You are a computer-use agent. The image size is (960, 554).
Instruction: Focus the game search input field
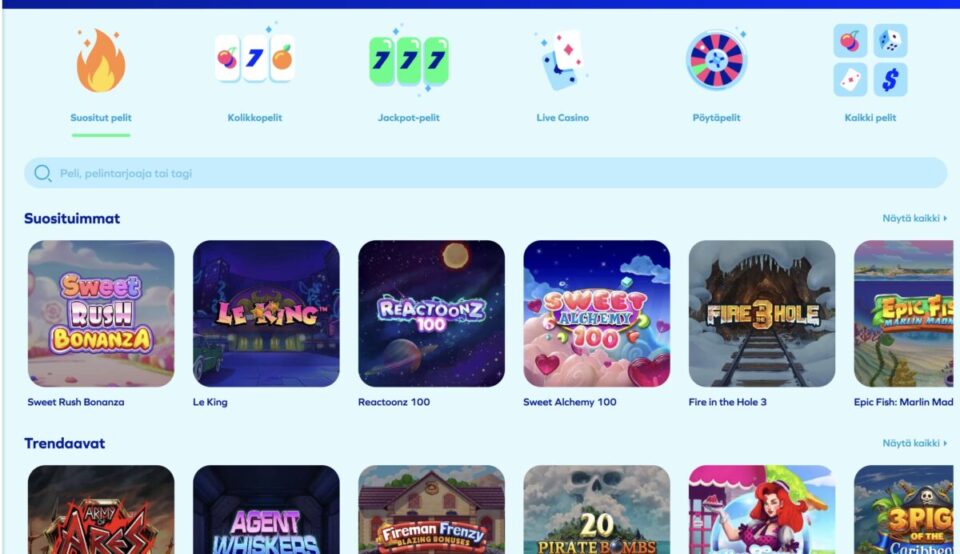(x=486, y=173)
